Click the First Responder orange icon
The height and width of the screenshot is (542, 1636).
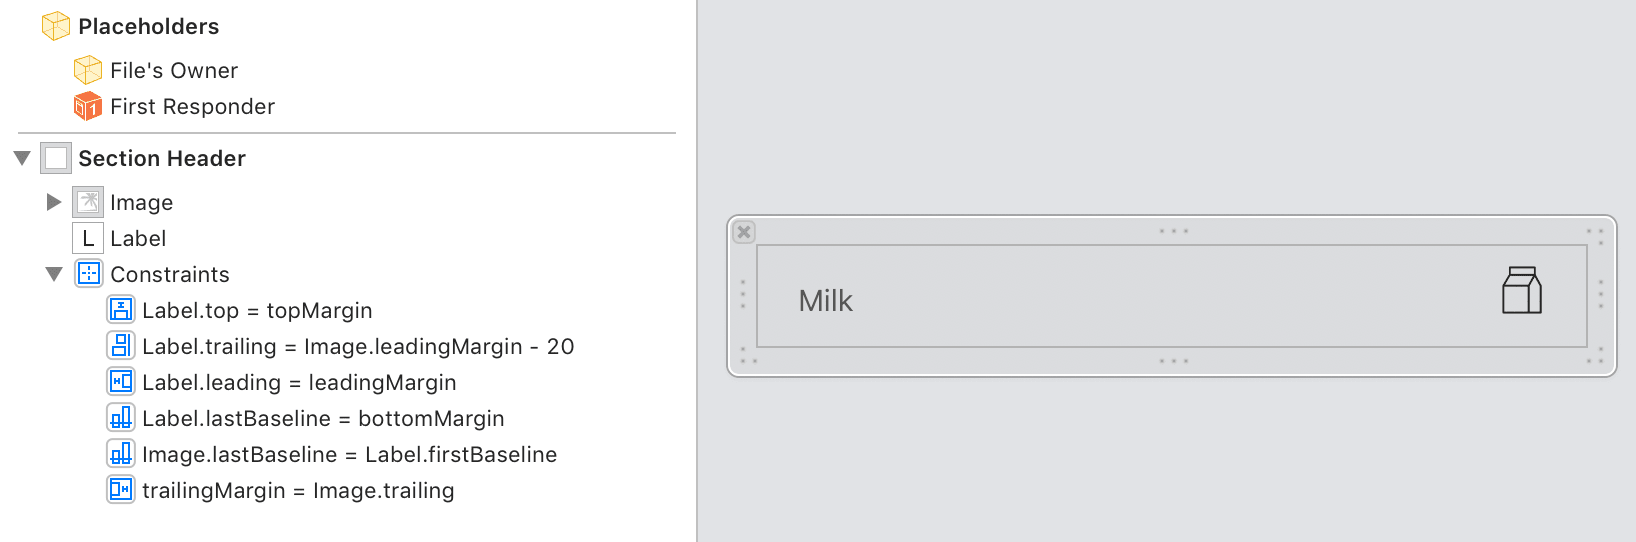[88, 106]
